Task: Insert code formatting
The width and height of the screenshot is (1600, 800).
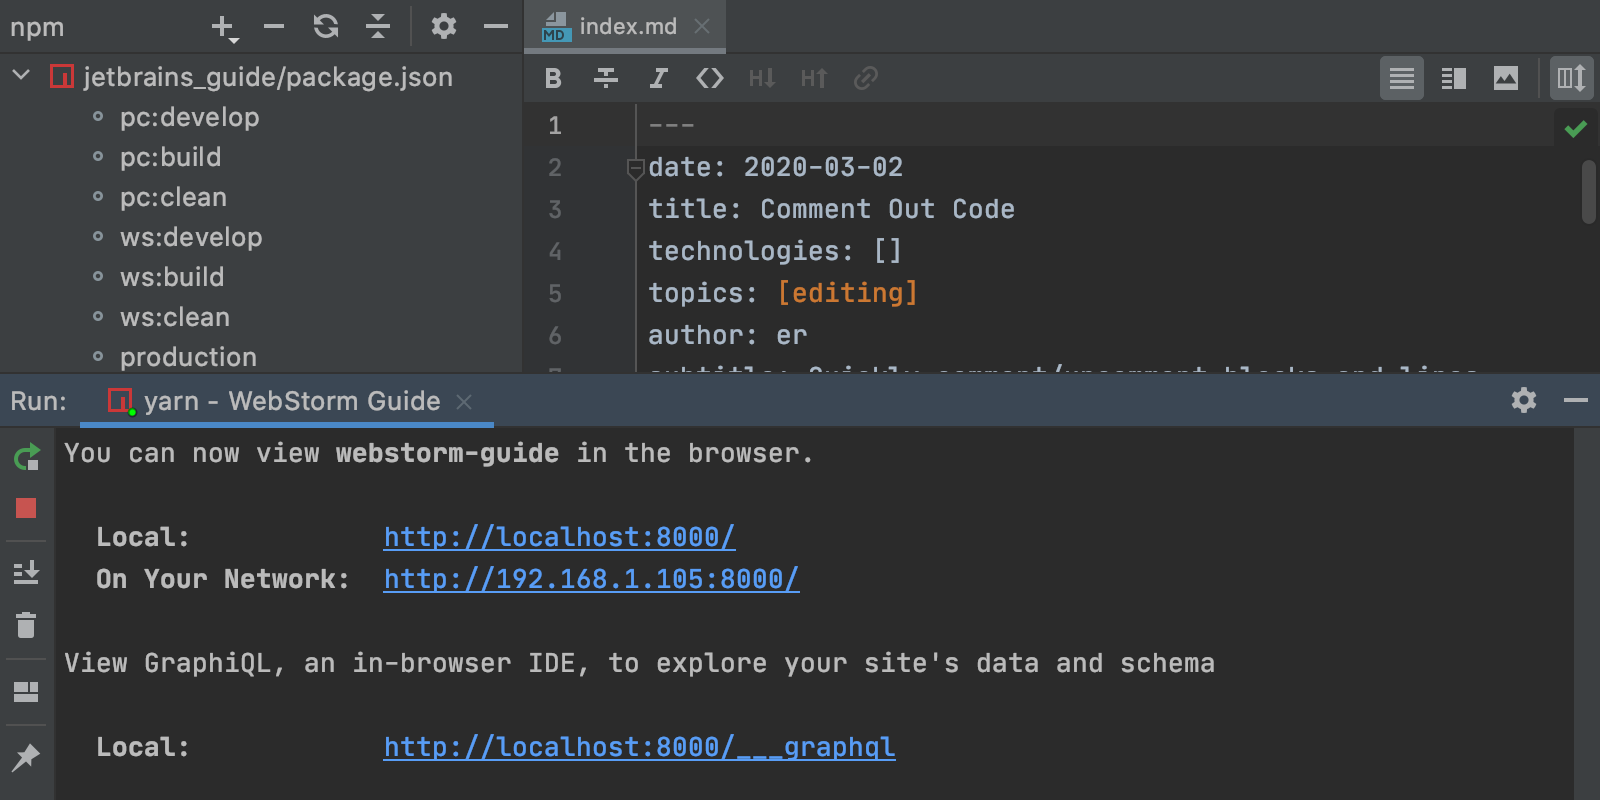Action: pyautogui.click(x=710, y=78)
